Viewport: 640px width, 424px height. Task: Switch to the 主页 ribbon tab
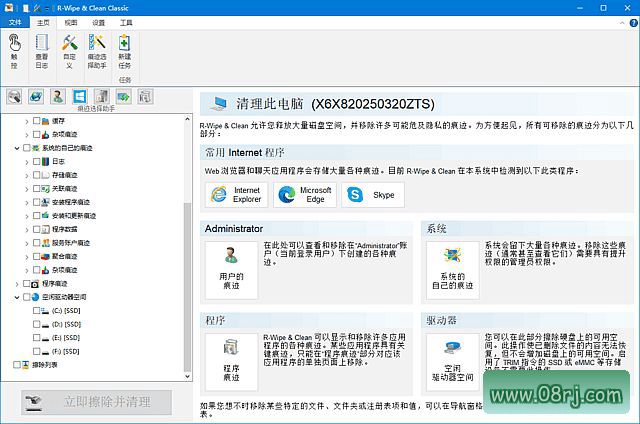coord(43,22)
